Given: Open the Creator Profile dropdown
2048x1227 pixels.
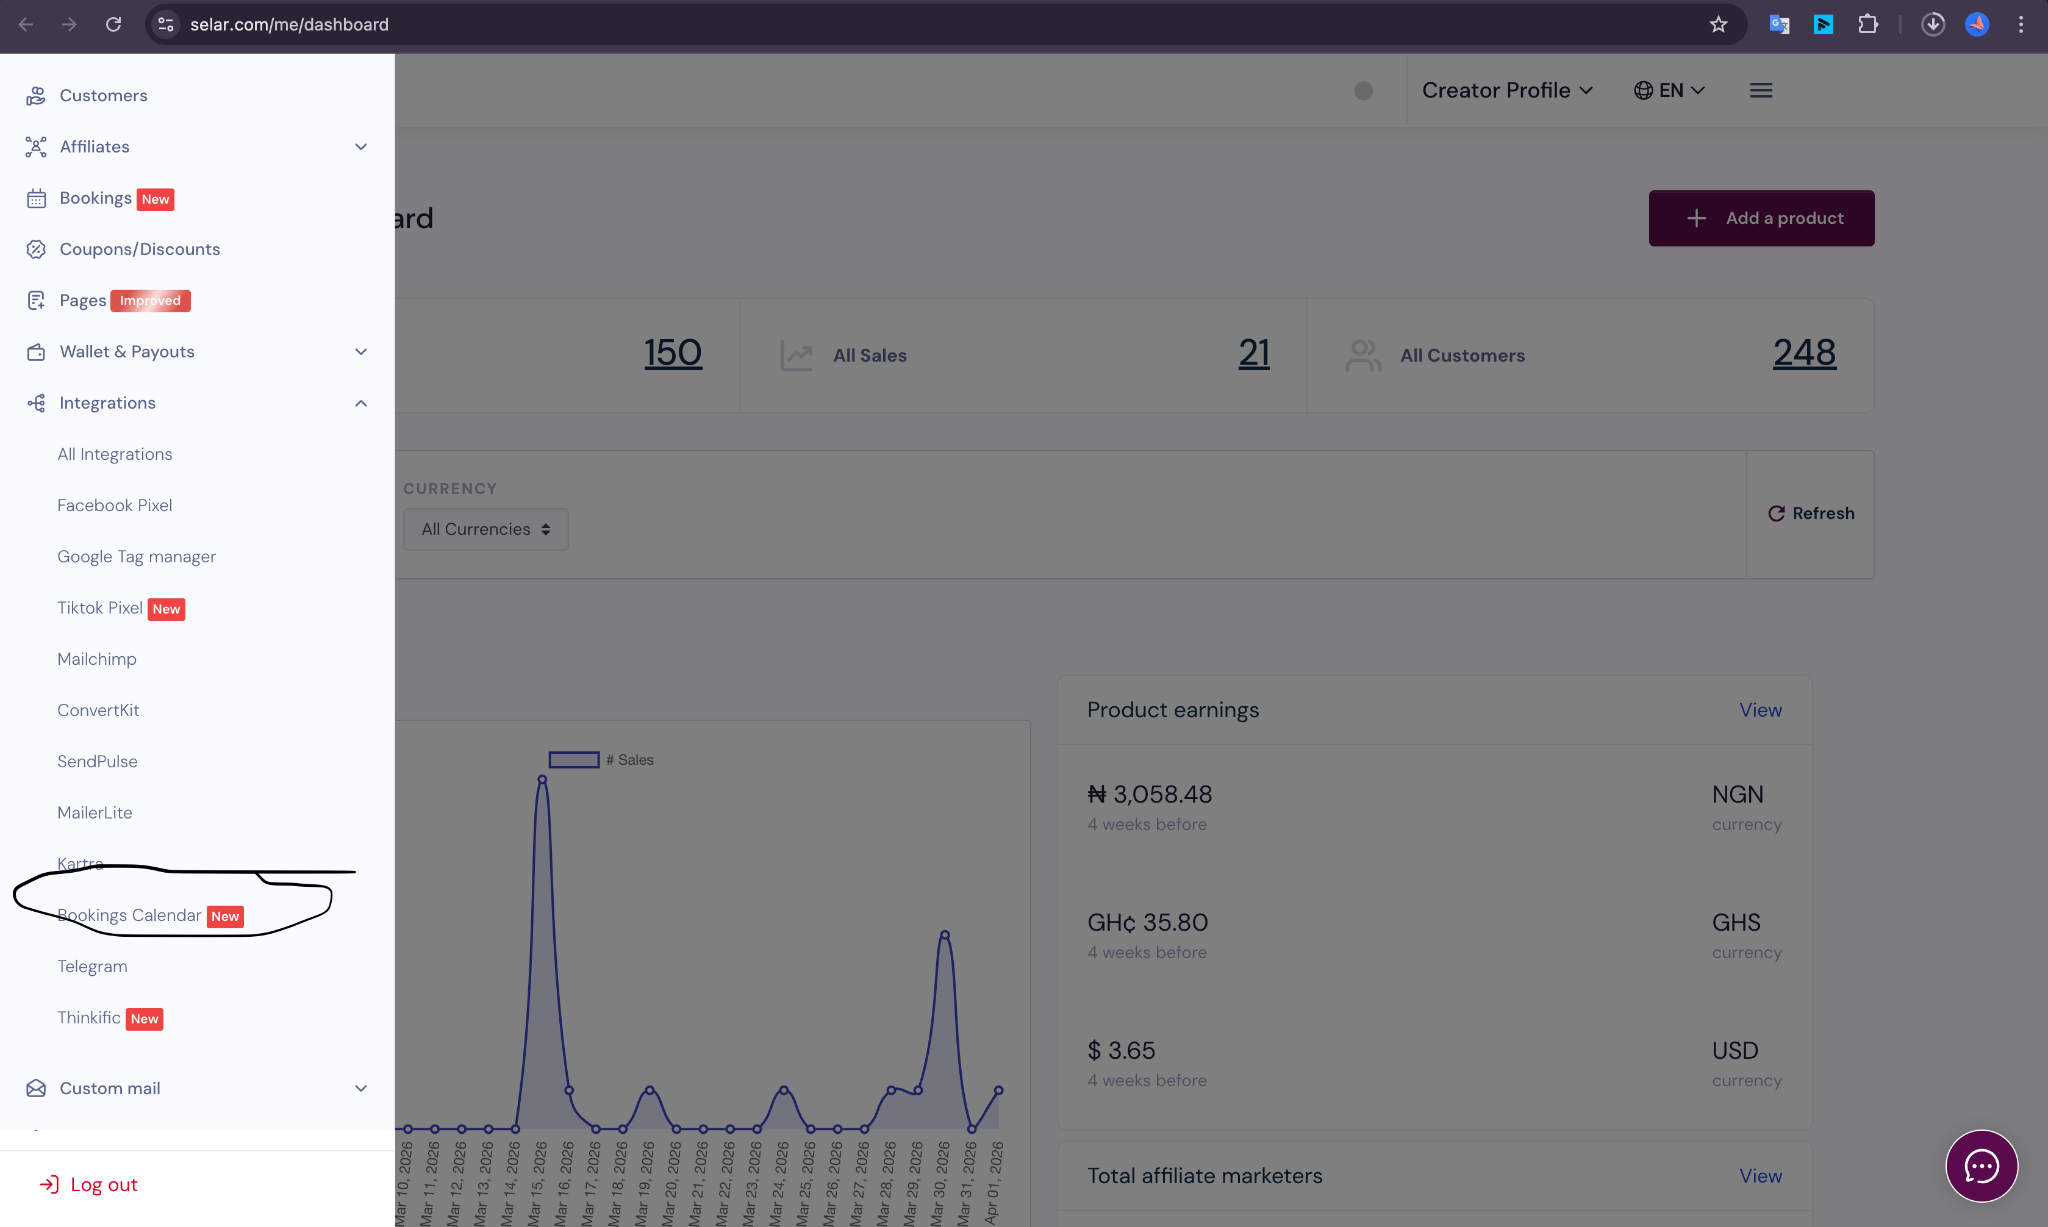Looking at the screenshot, I should pos(1507,91).
